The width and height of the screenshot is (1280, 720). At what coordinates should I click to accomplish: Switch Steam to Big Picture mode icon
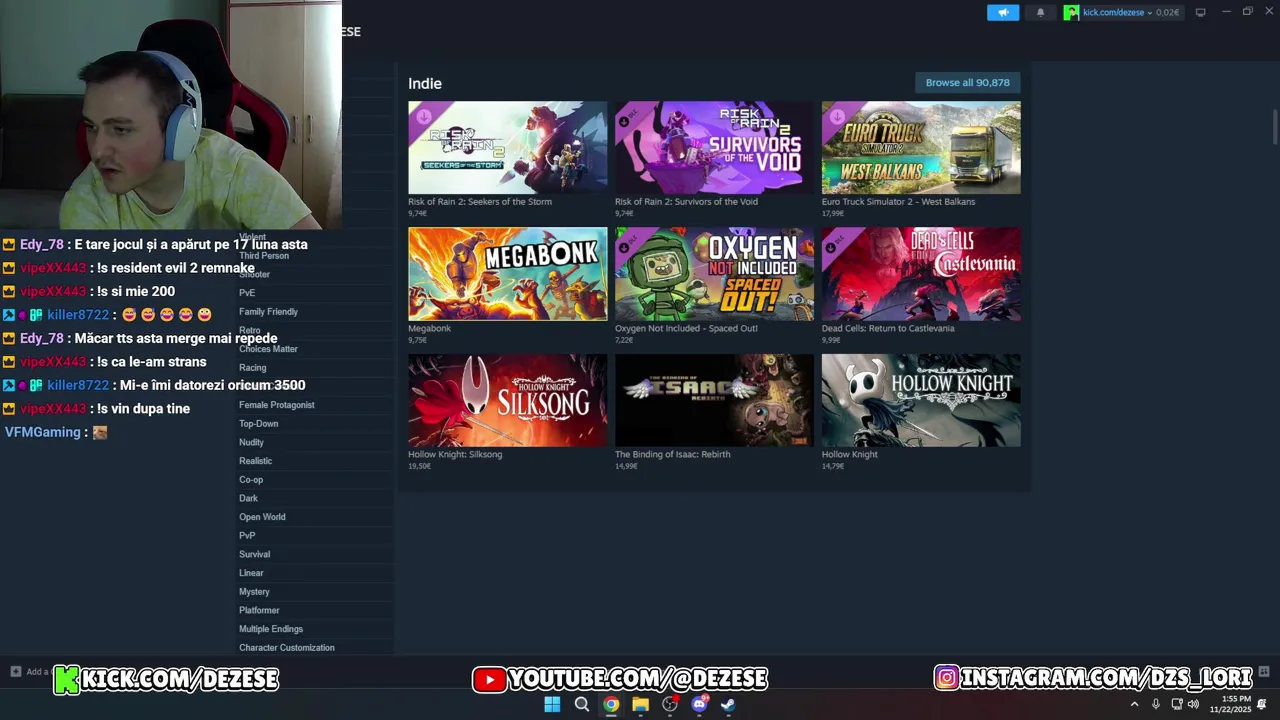[1201, 12]
